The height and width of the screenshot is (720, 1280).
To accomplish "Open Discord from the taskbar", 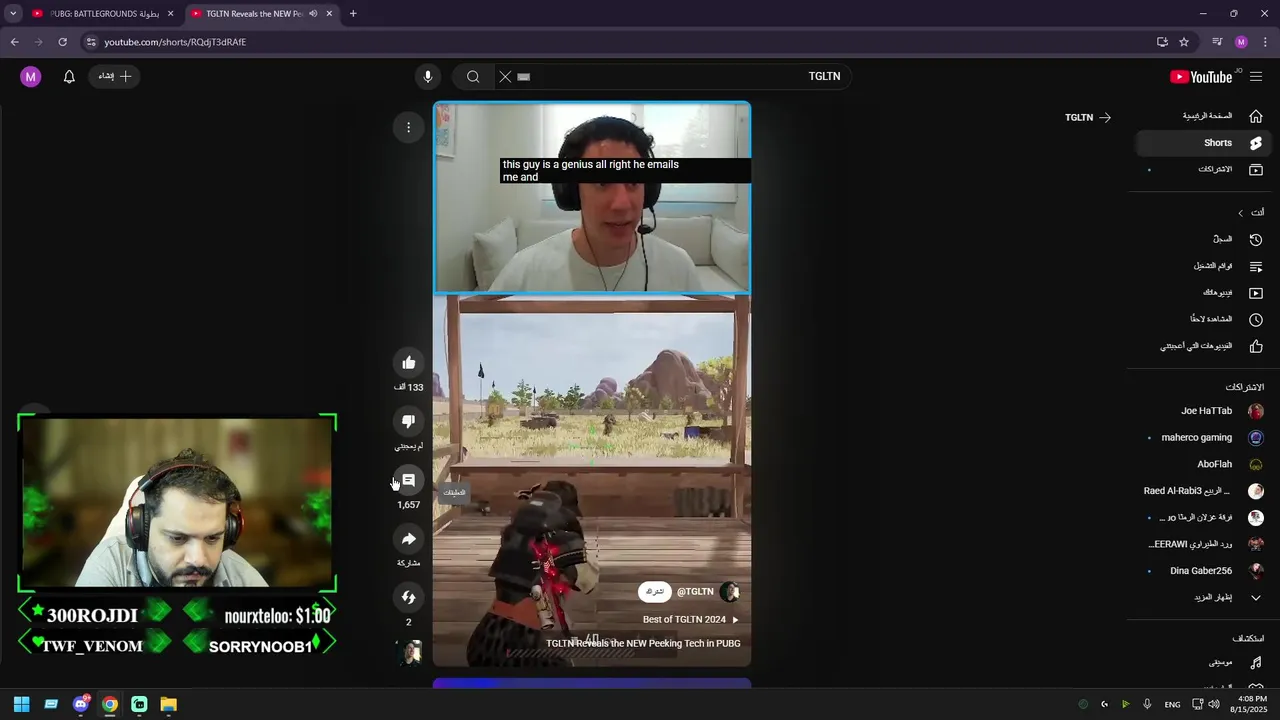I will [80, 704].
